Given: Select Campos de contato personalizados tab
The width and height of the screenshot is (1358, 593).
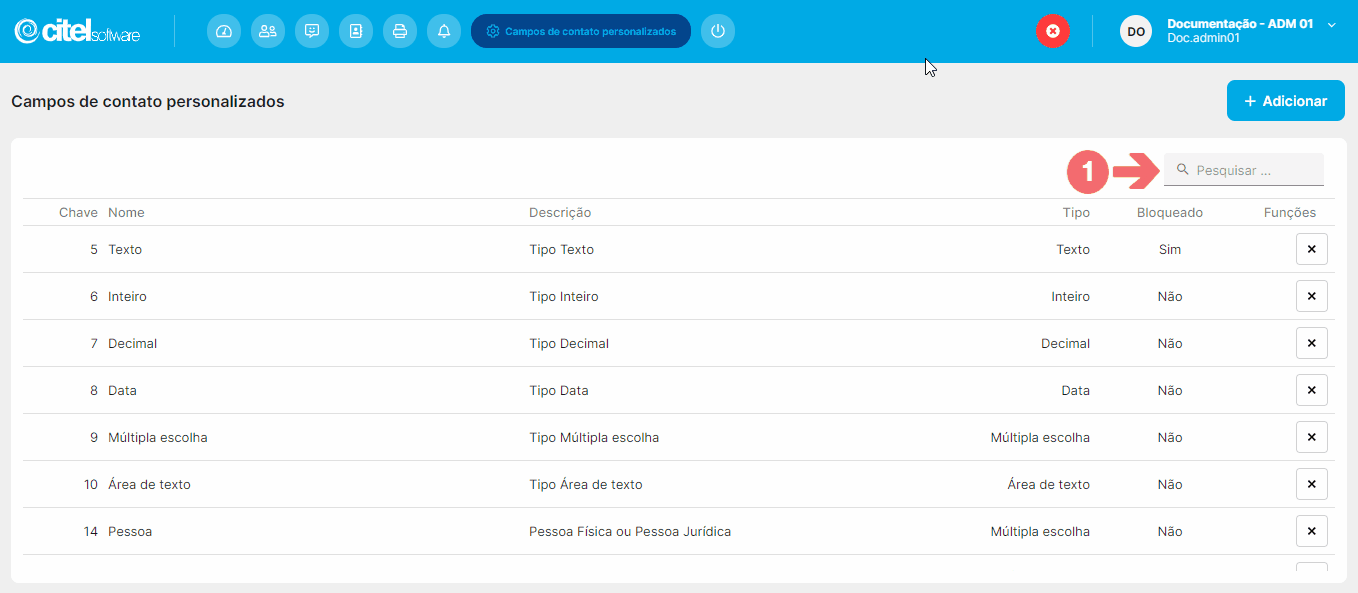Looking at the screenshot, I should (x=581, y=31).
